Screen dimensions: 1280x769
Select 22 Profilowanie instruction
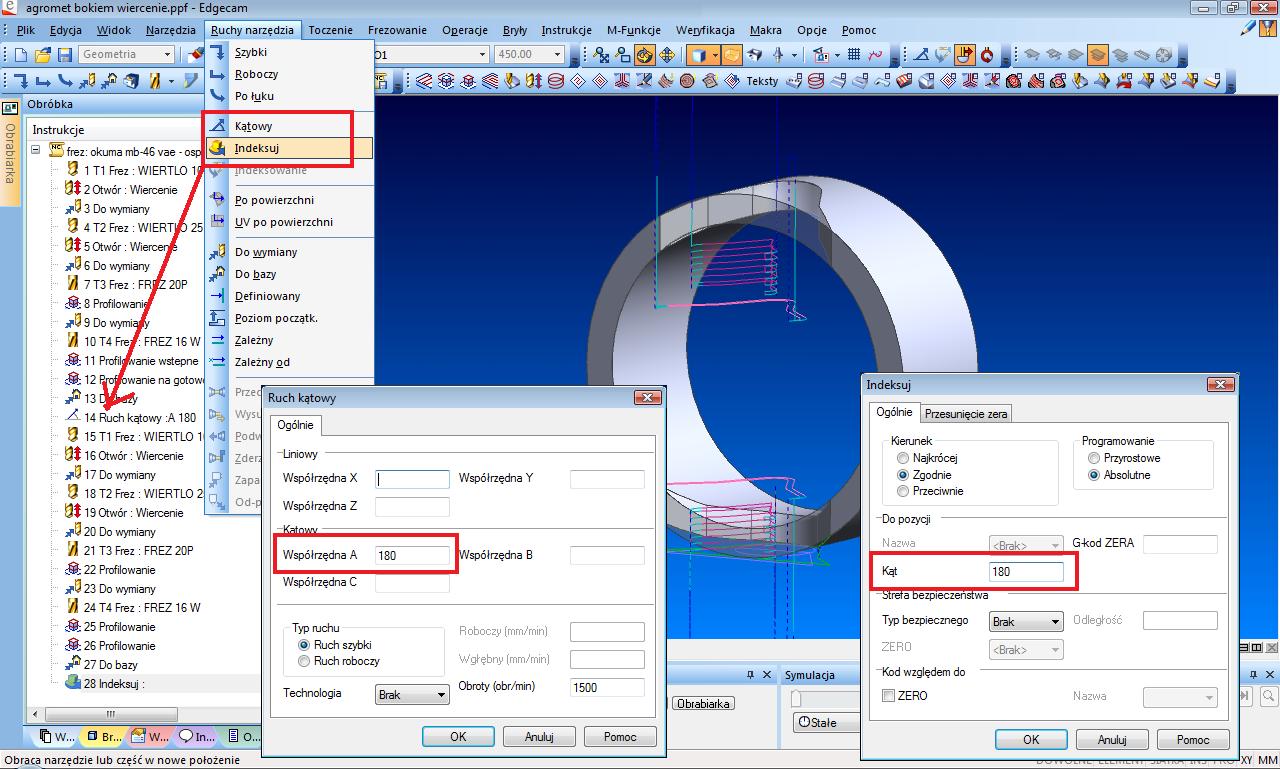(119, 569)
